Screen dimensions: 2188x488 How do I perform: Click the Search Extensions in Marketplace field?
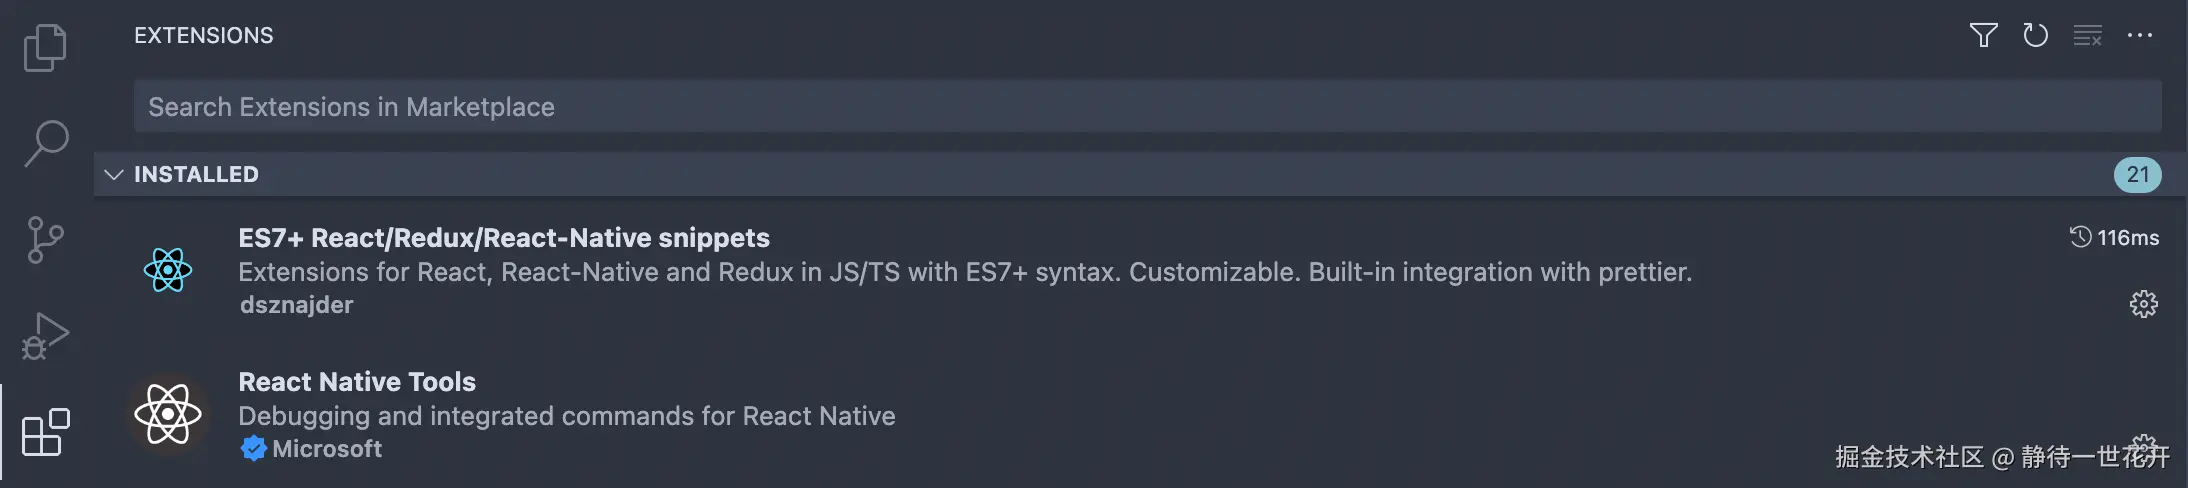tap(1146, 107)
